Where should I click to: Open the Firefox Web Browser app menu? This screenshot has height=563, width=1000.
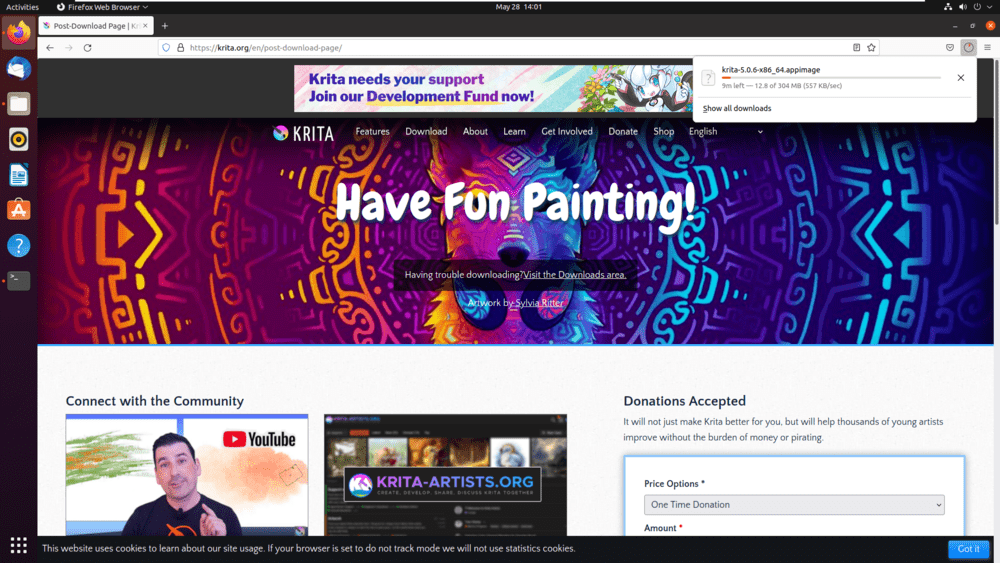(102, 7)
